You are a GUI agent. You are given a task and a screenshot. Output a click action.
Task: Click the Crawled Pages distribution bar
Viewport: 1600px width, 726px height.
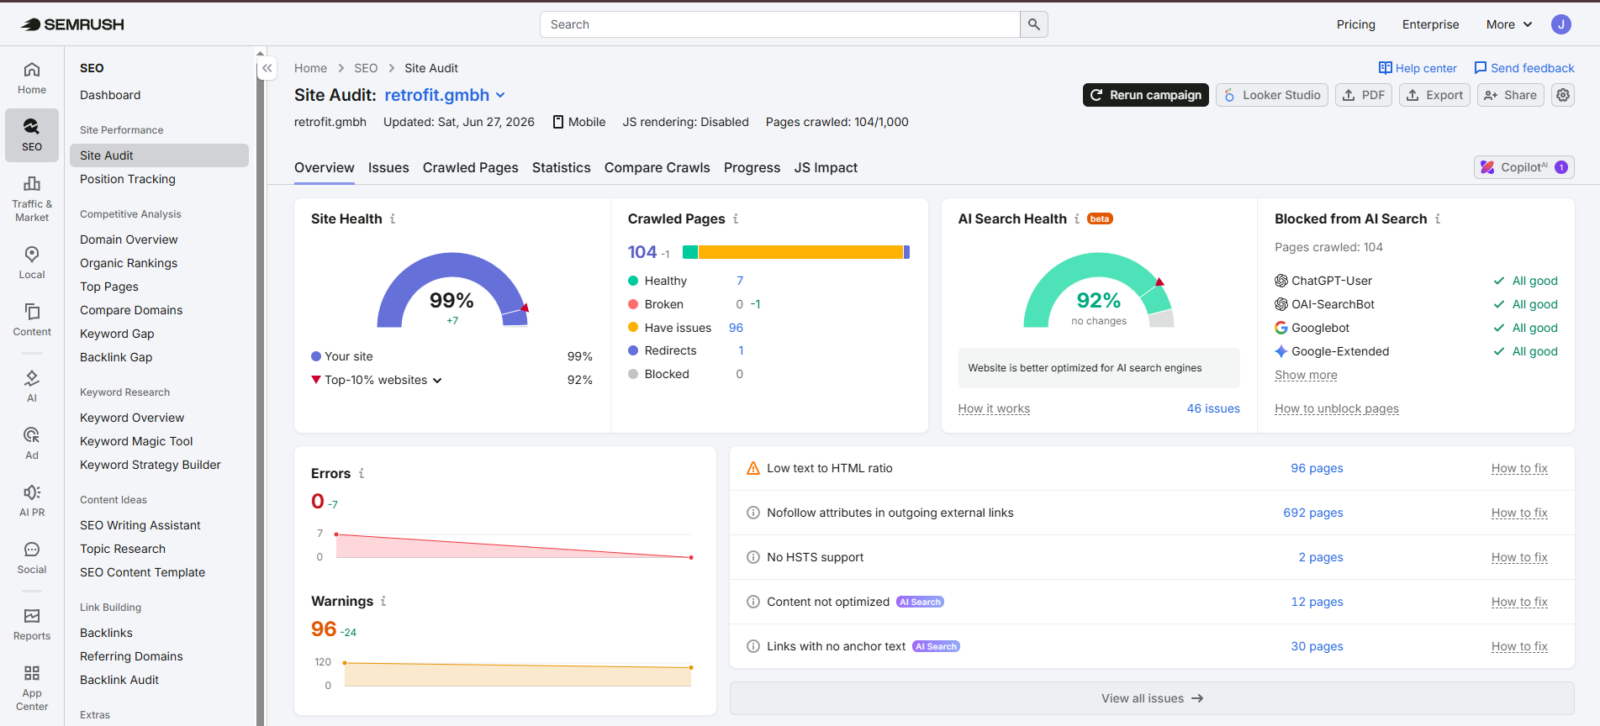coord(796,252)
